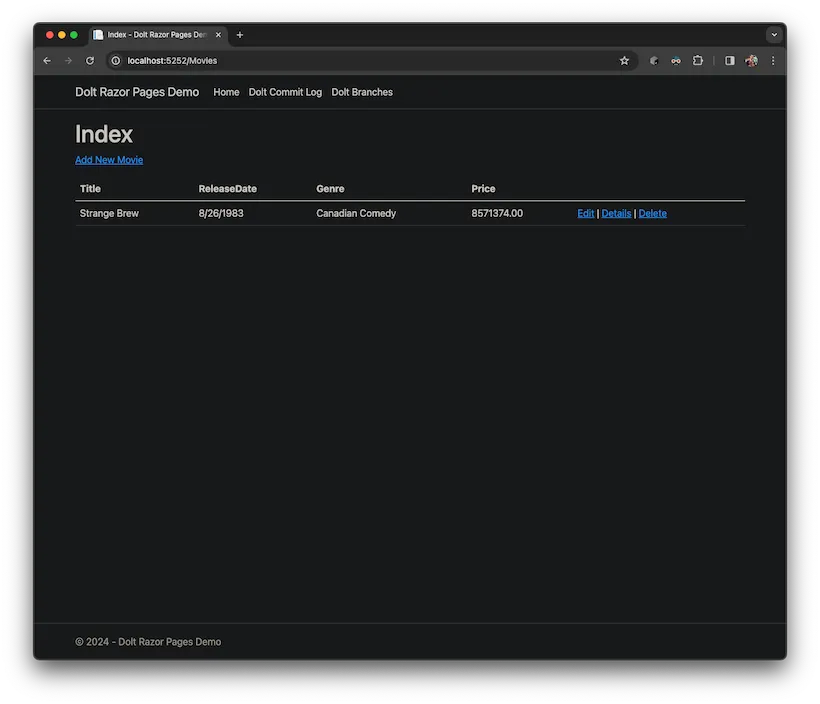Edit the Strange Brew movie entry
Image resolution: width=820 pixels, height=704 pixels.
[x=585, y=213]
